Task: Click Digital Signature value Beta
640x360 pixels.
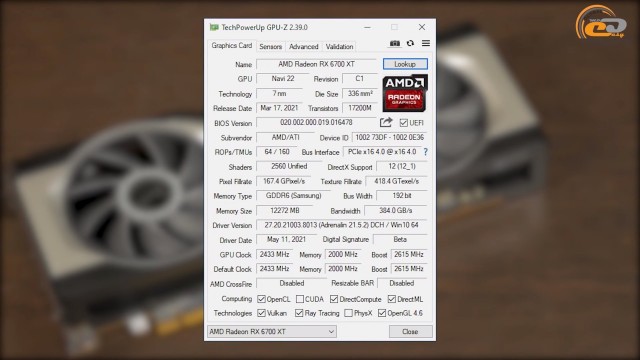Action: tap(400, 240)
